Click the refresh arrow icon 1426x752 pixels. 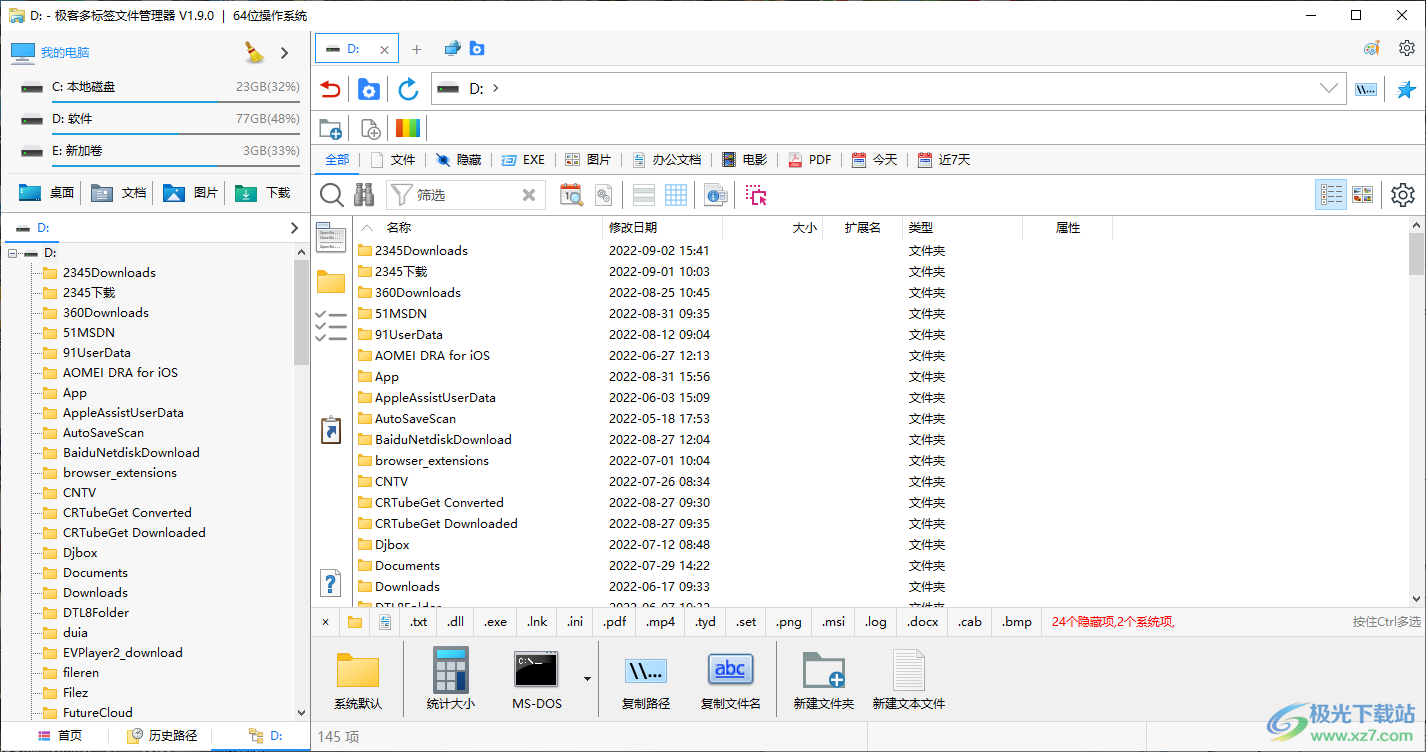408,89
